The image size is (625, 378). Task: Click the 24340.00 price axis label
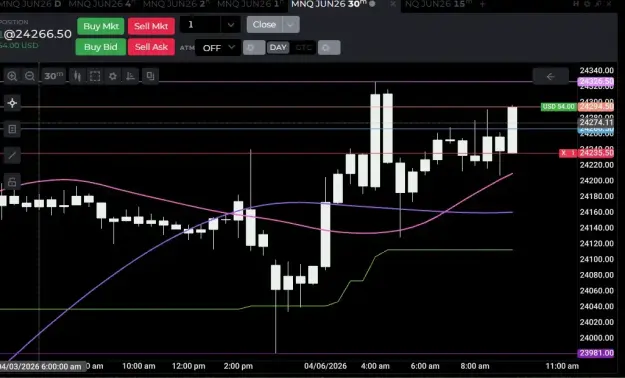tap(596, 71)
